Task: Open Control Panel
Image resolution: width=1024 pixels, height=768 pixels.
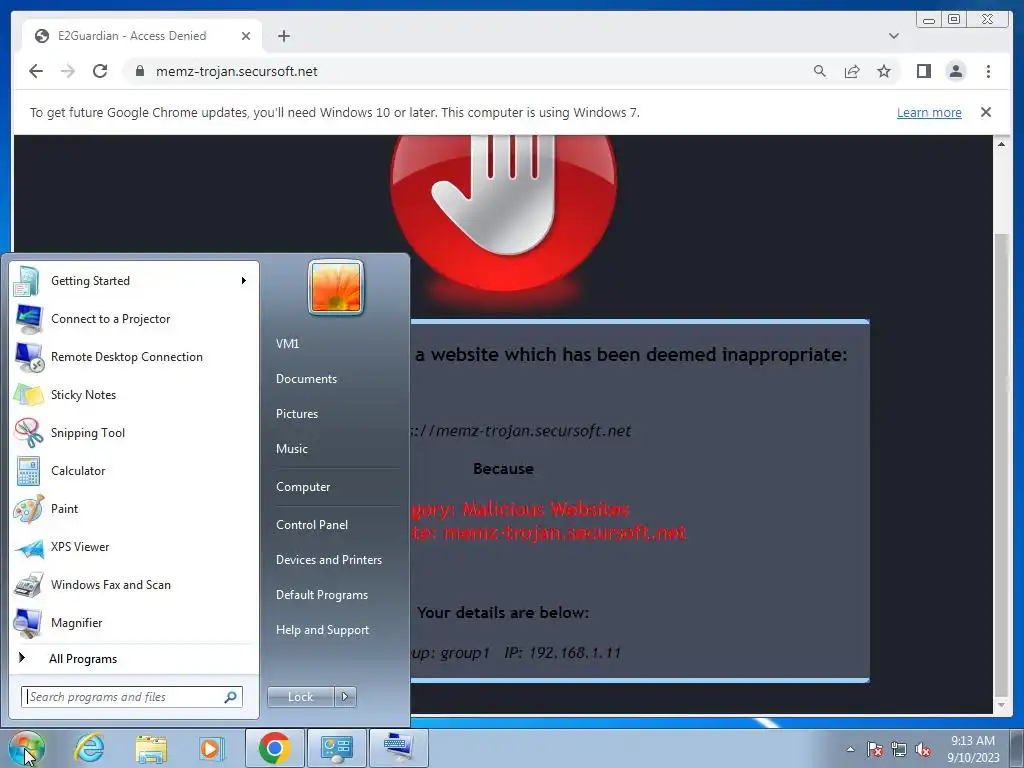Action: (x=334, y=525)
